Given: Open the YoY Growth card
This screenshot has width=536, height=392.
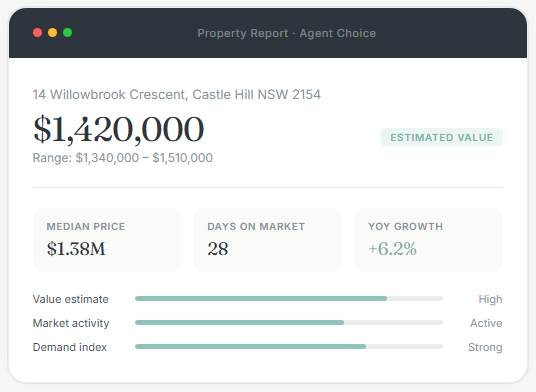Looking at the screenshot, I should (x=428, y=240).
